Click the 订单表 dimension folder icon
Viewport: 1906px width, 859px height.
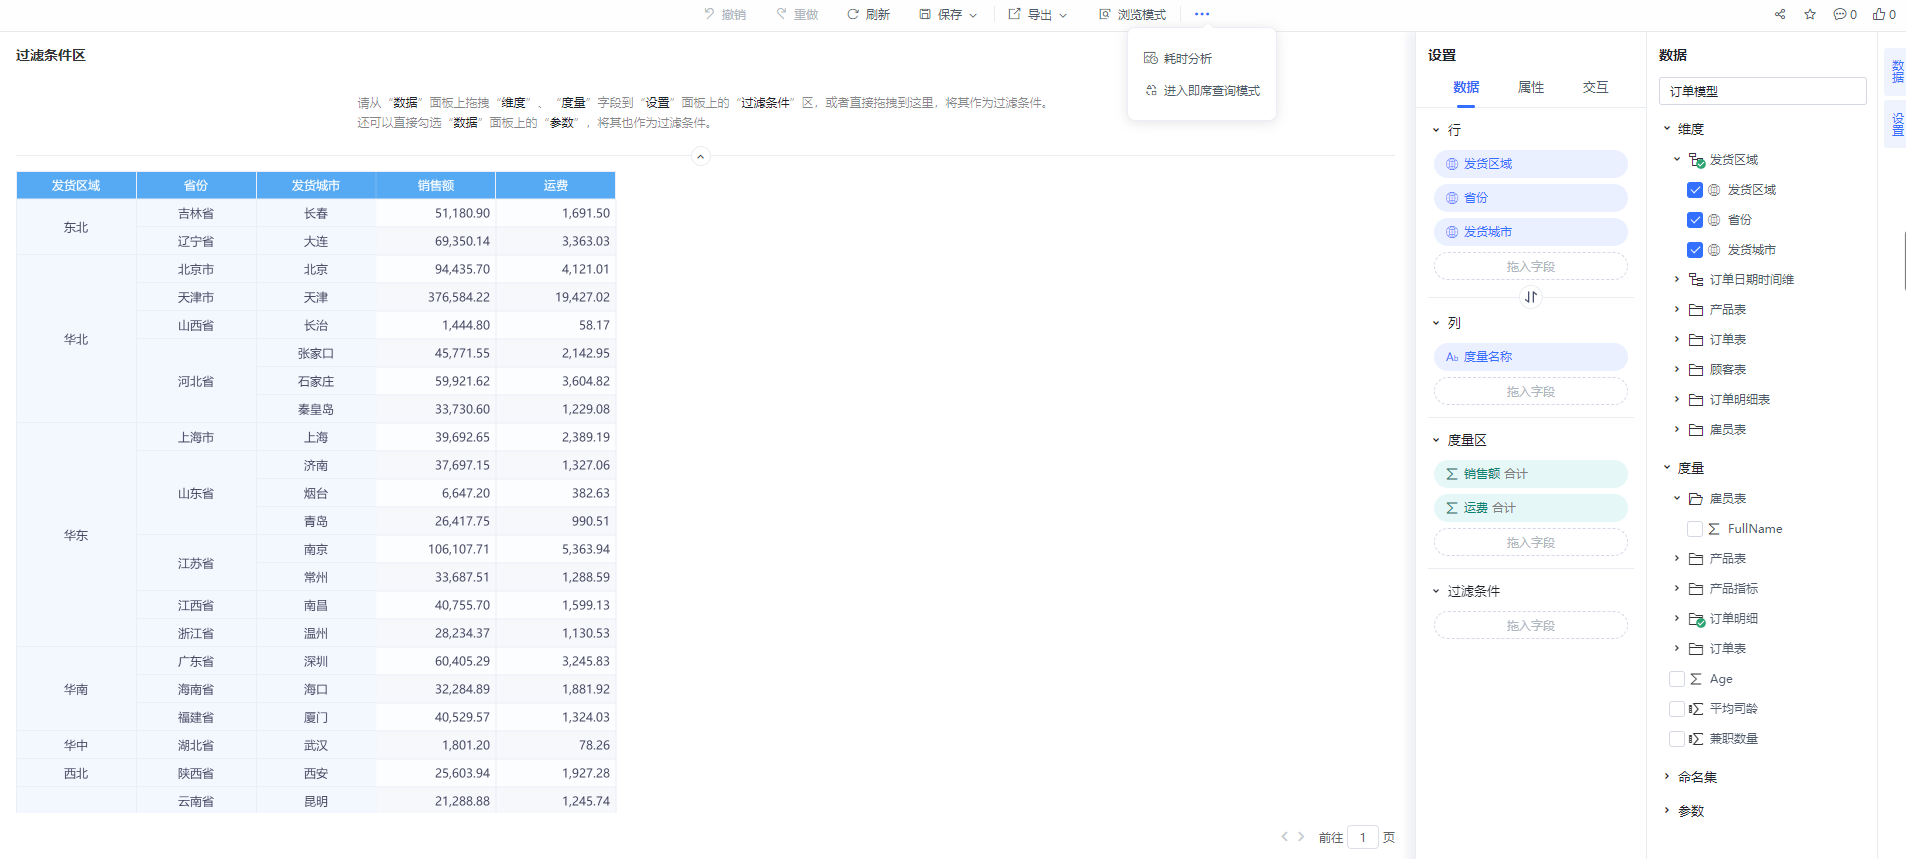[x=1696, y=340]
